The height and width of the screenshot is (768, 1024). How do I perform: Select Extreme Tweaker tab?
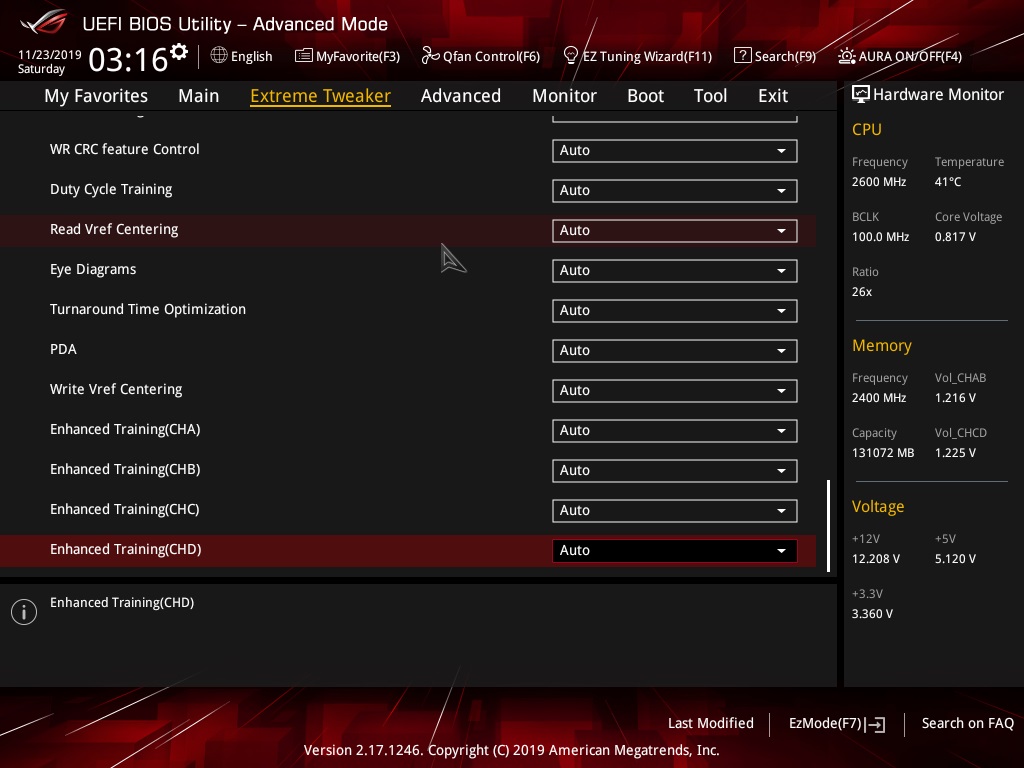(321, 96)
